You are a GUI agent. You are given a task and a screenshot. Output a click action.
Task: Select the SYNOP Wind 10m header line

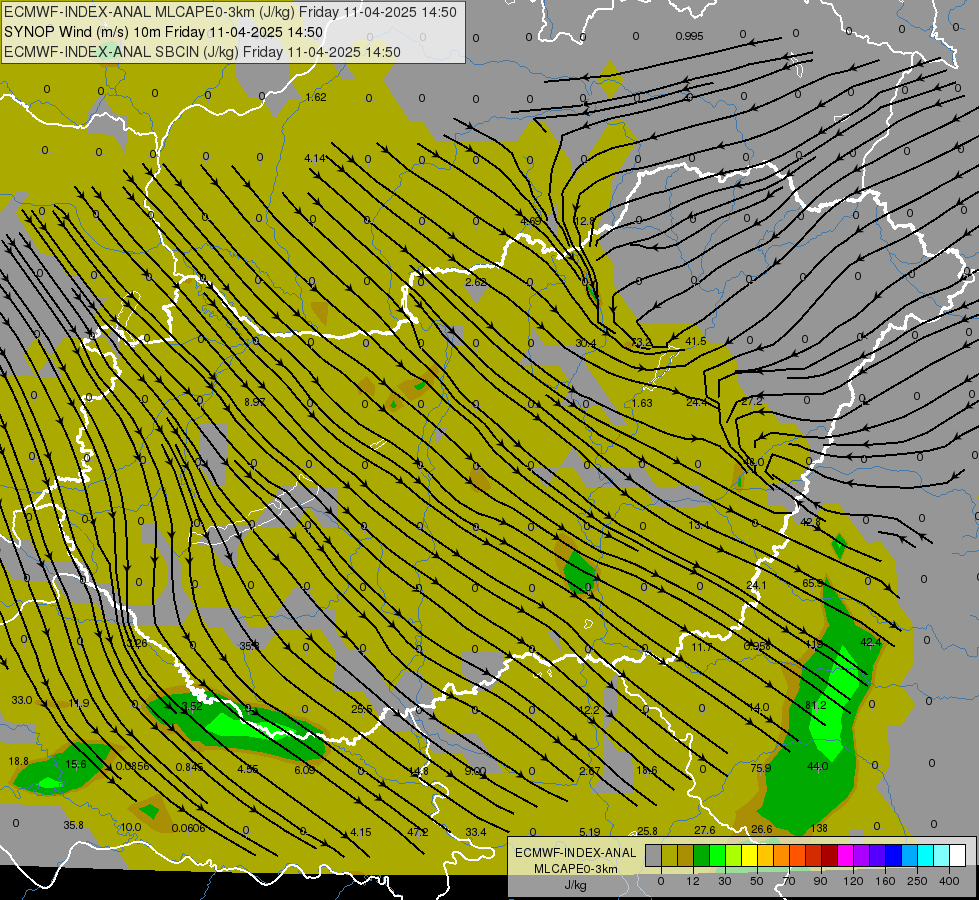pos(164,32)
